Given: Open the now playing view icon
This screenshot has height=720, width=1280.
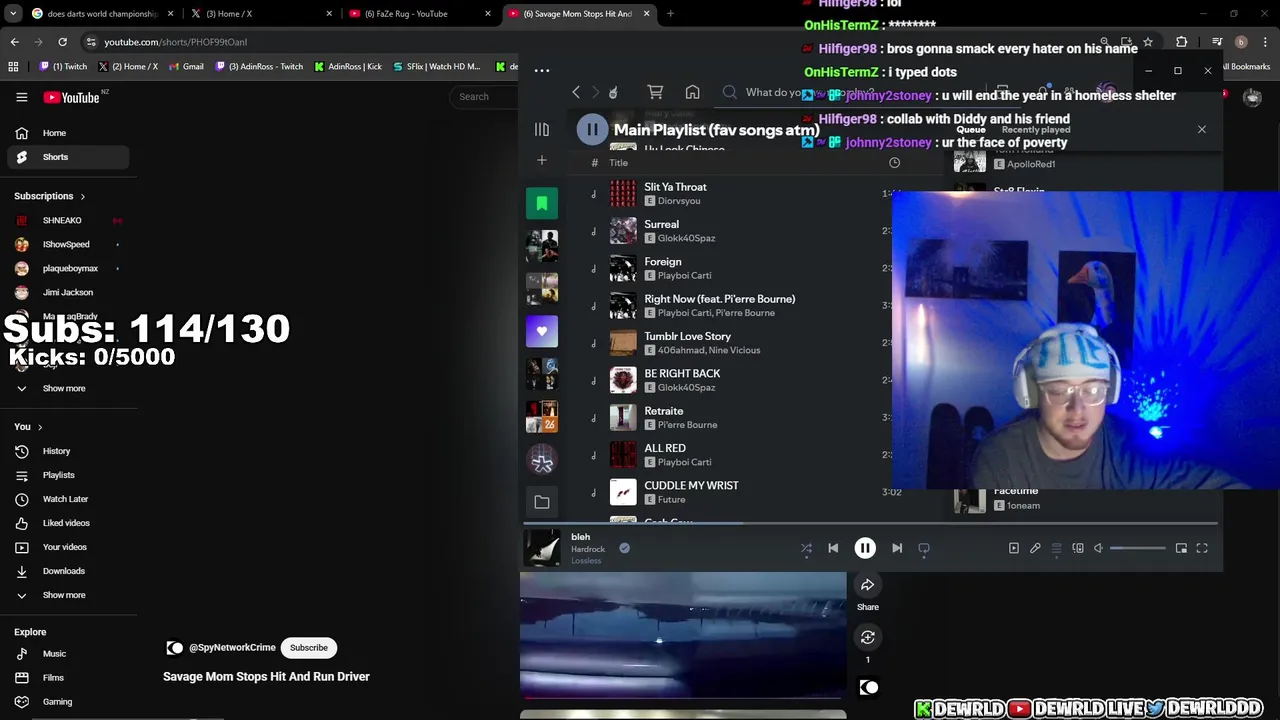Looking at the screenshot, I should click(x=1013, y=548).
